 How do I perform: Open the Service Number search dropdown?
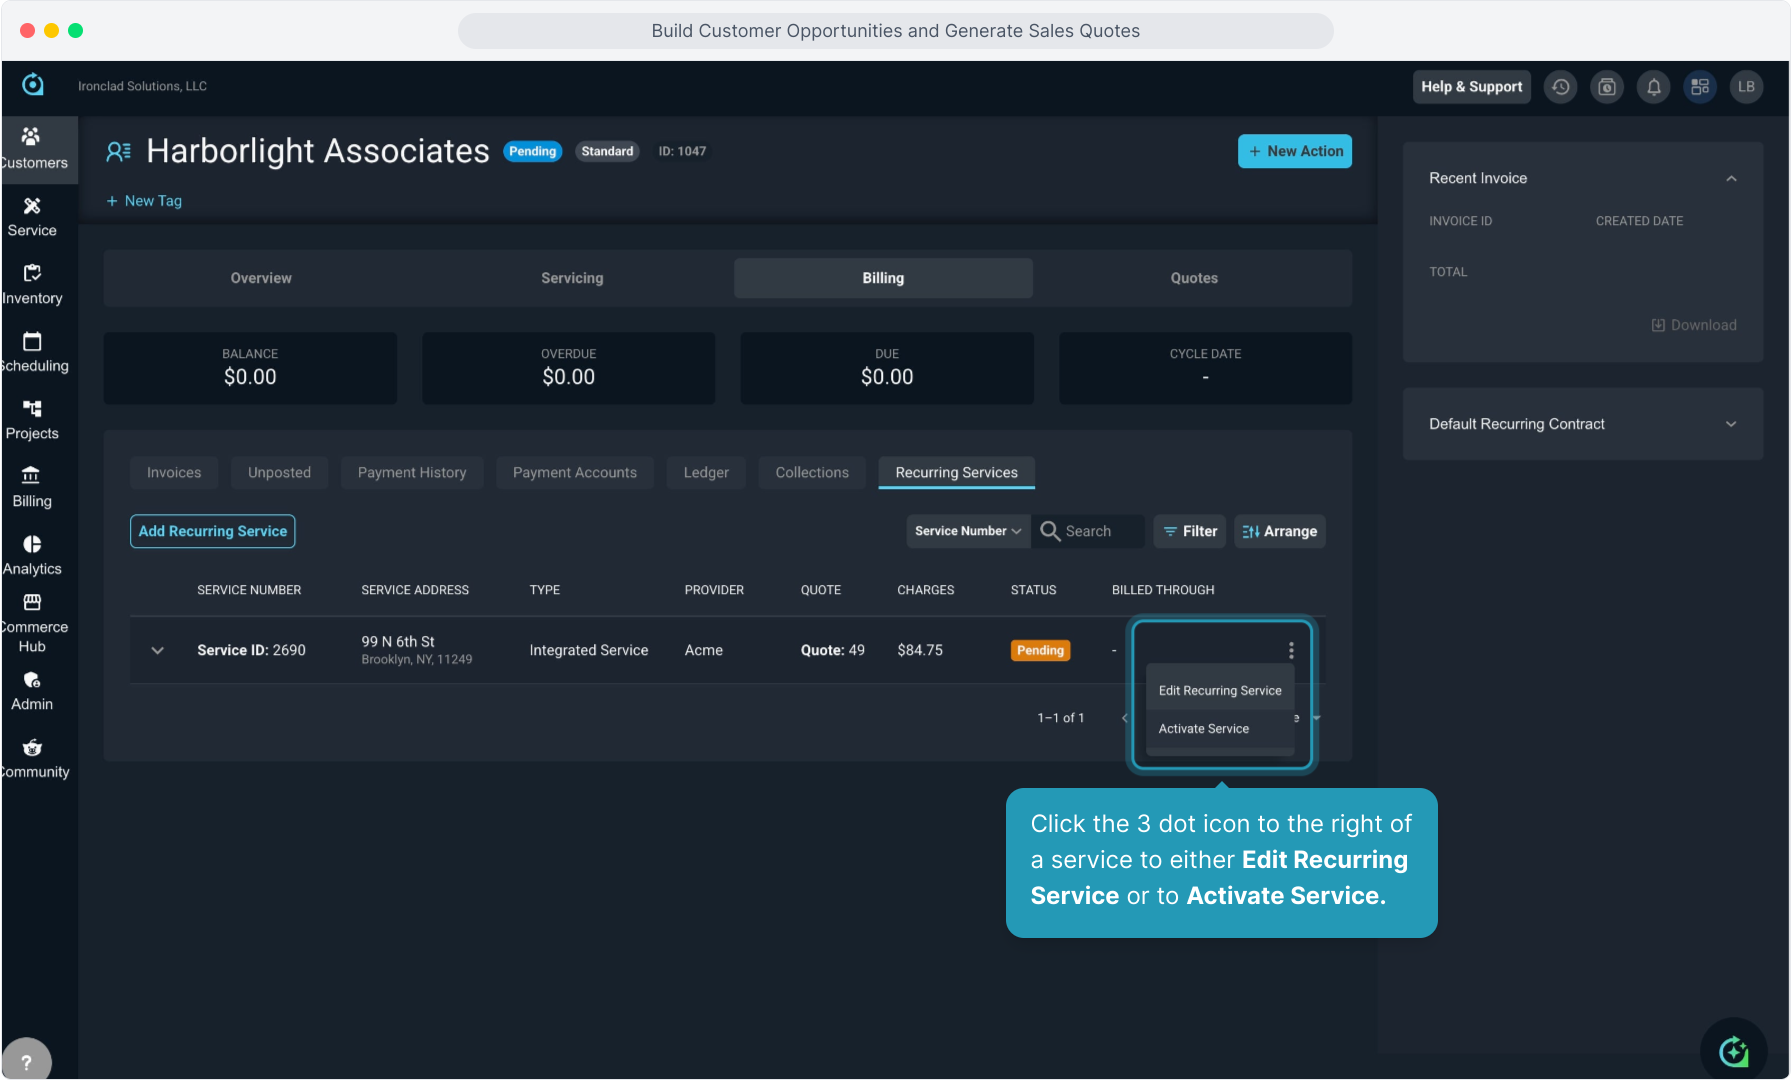(x=967, y=531)
